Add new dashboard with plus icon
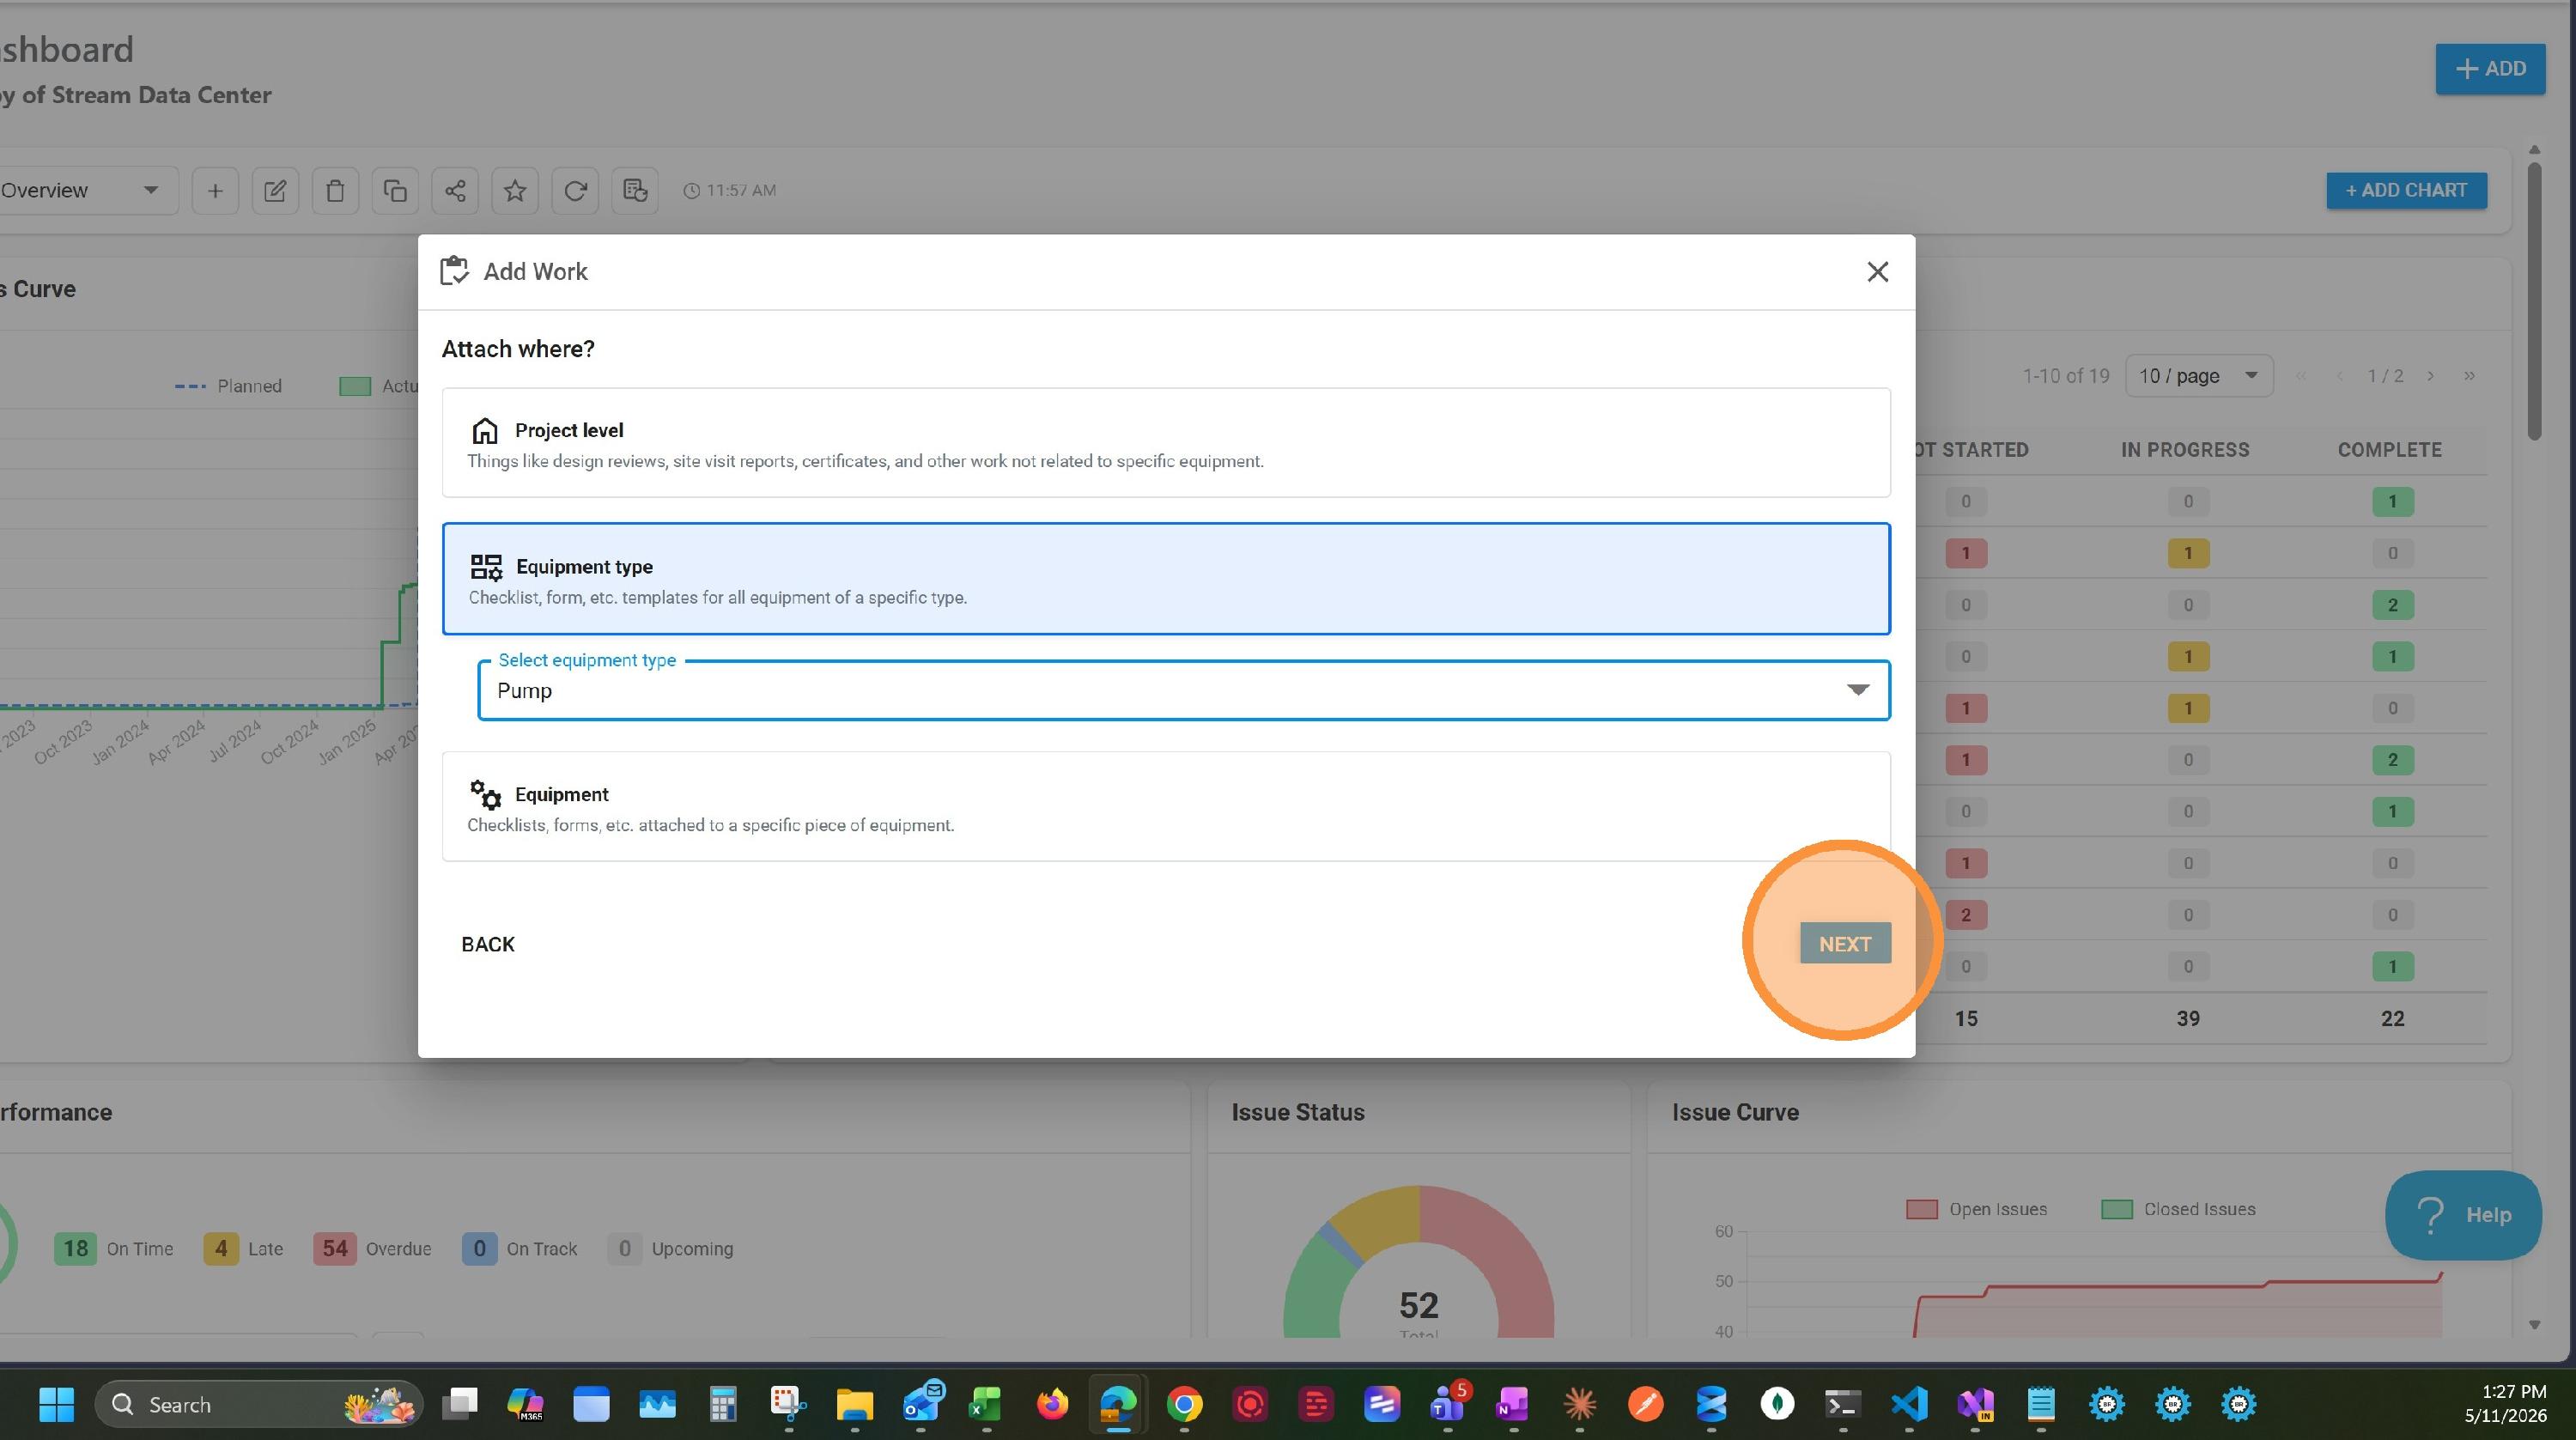 215,190
